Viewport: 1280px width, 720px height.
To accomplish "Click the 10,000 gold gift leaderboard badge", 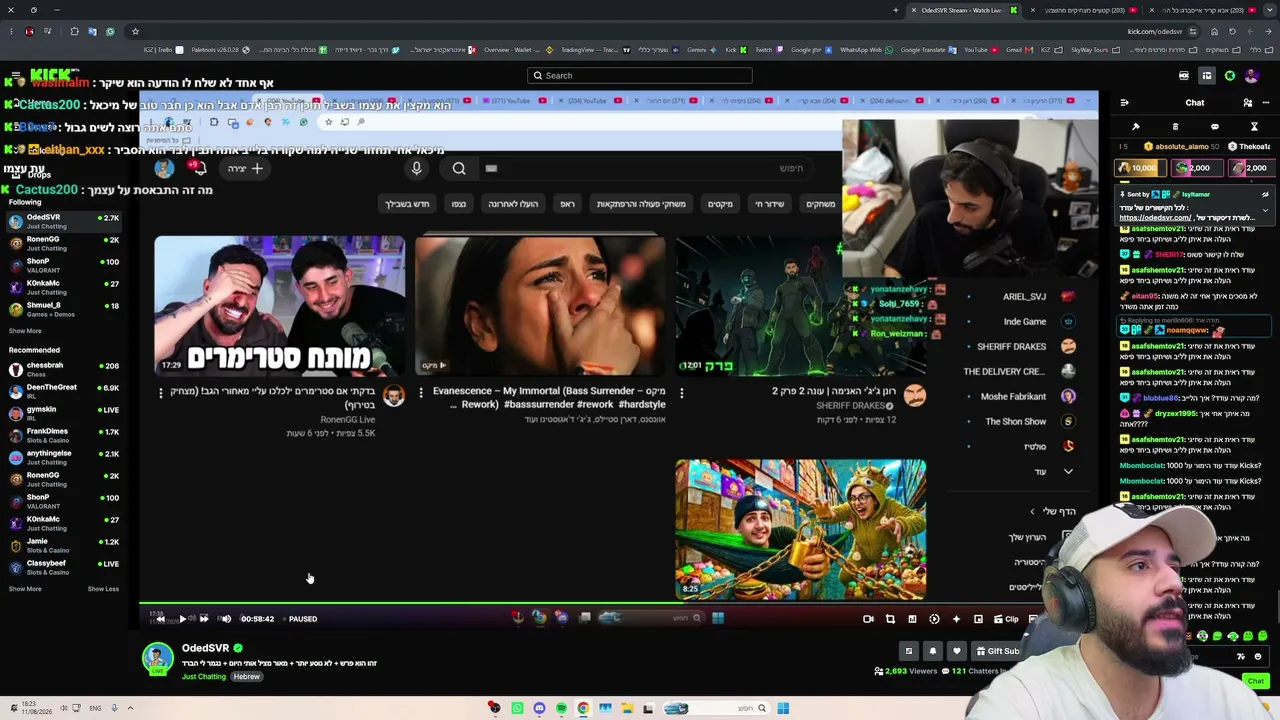I will [1138, 168].
